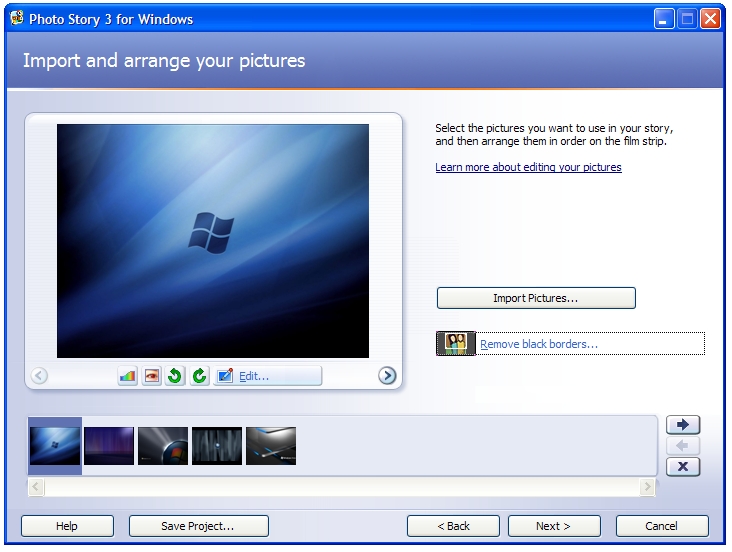Screen dimensions: 732x552
Task: Open the Edit picture dialog
Action: coord(267,376)
